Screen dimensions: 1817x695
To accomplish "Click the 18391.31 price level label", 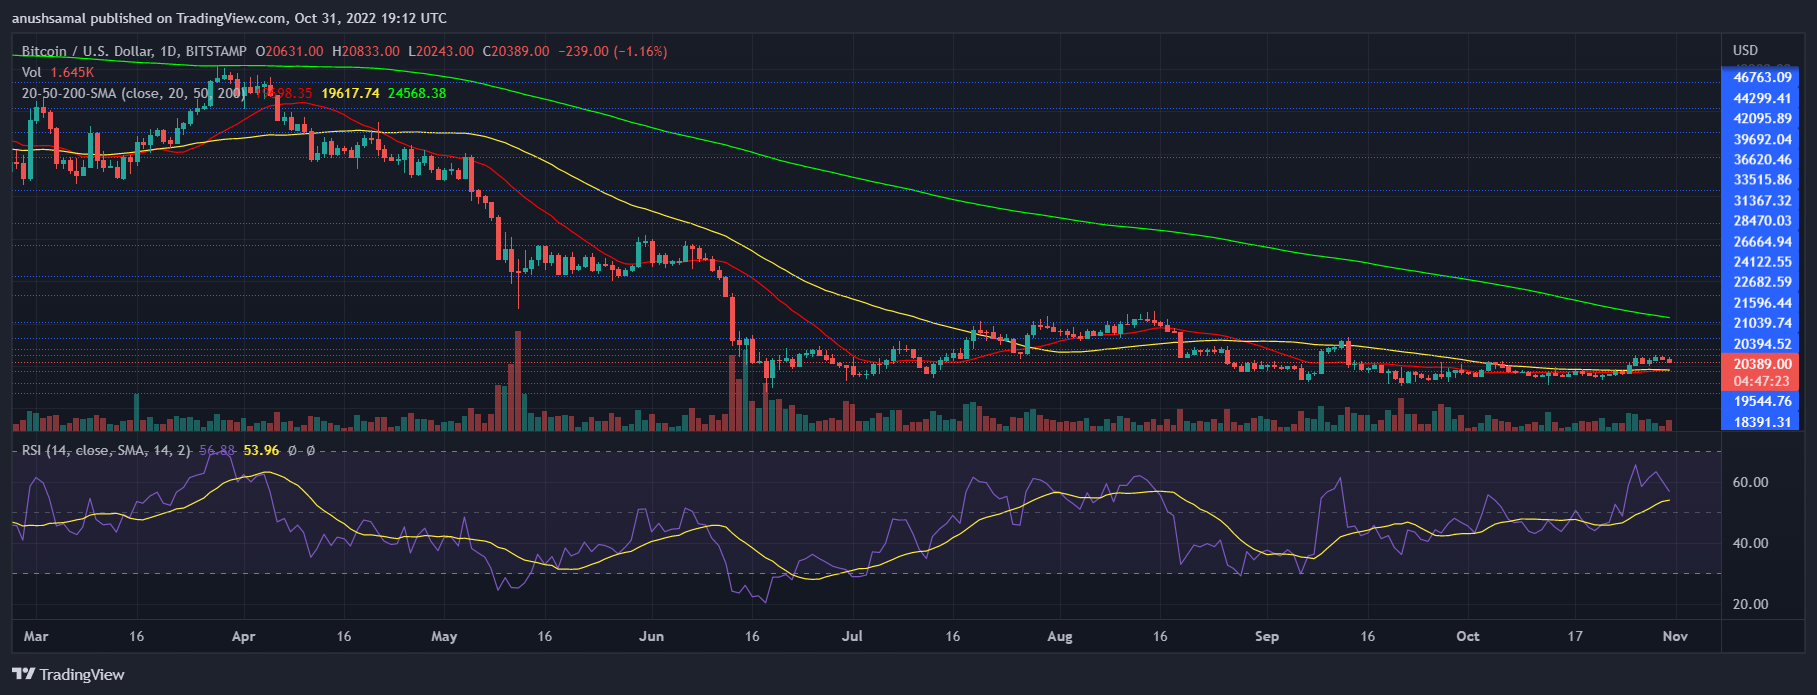I will pos(1762,422).
